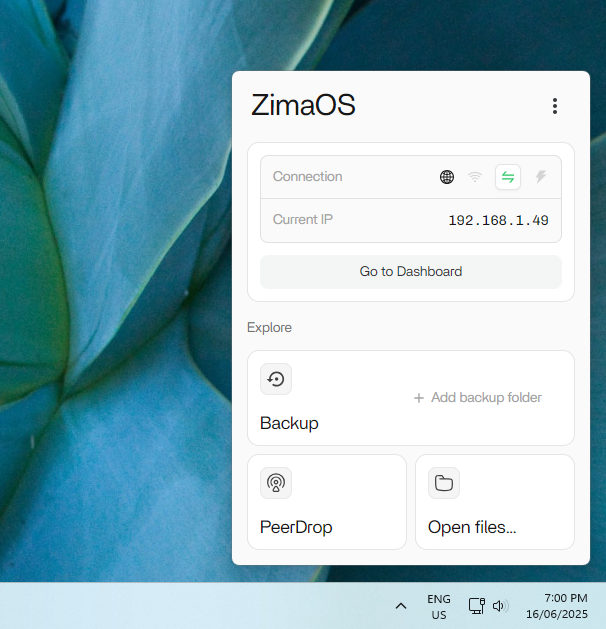Select the globe remote connection icon
This screenshot has width=606, height=629.
[x=447, y=177]
